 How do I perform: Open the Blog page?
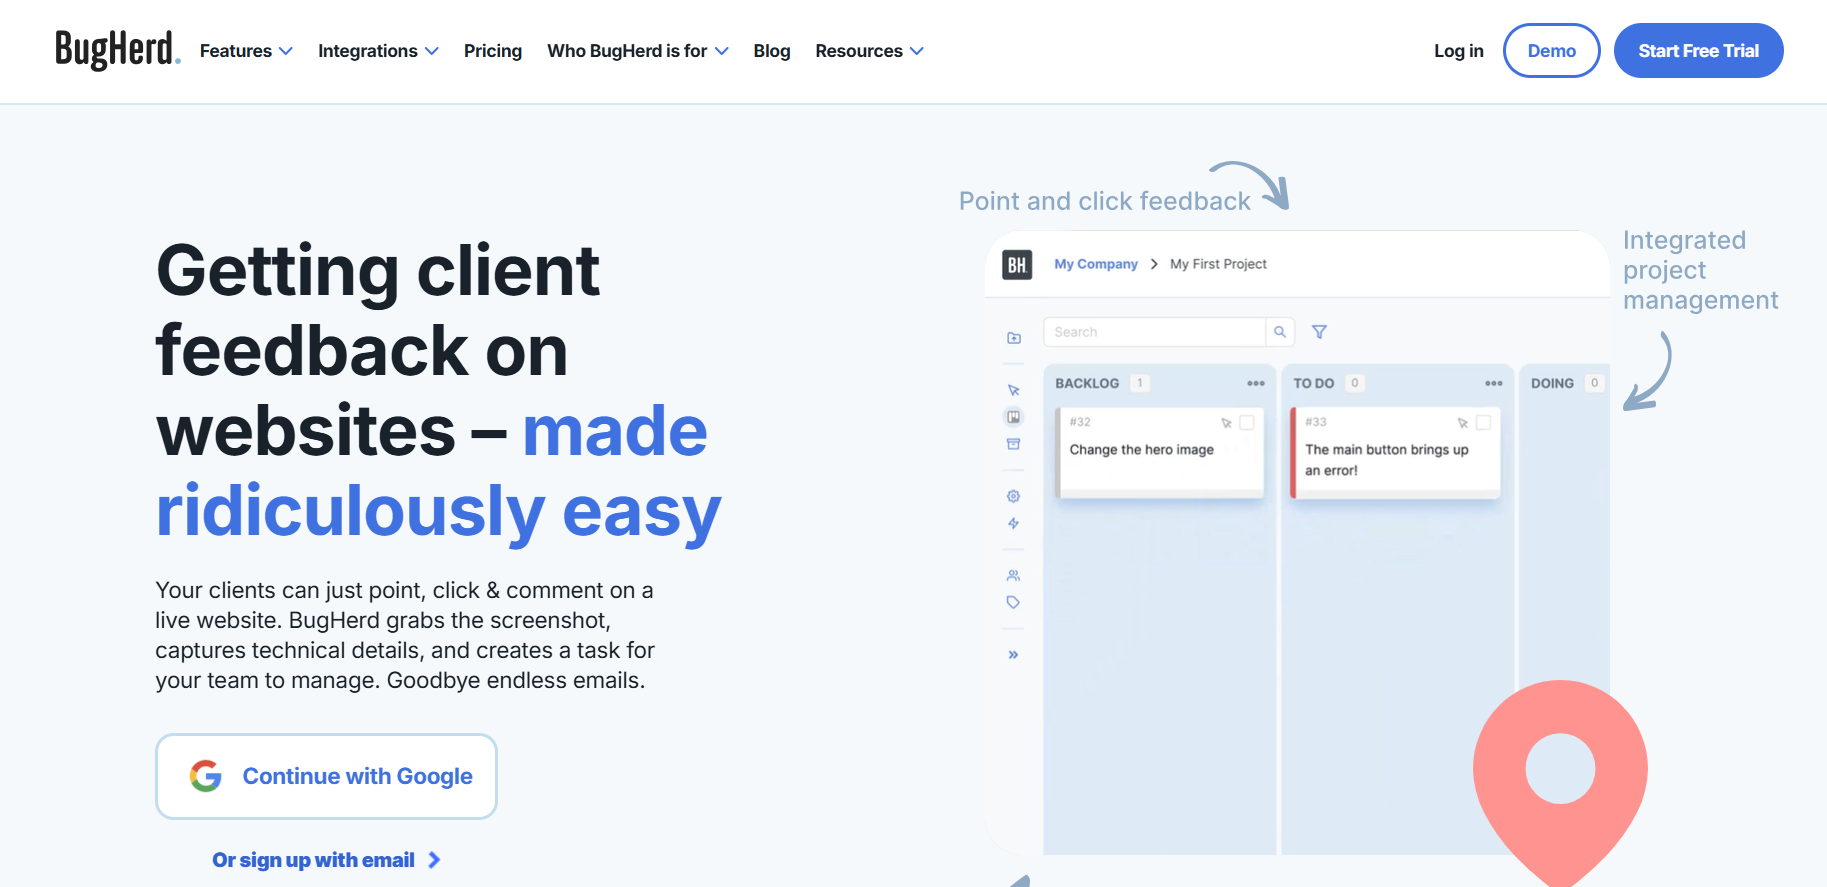[x=772, y=51]
